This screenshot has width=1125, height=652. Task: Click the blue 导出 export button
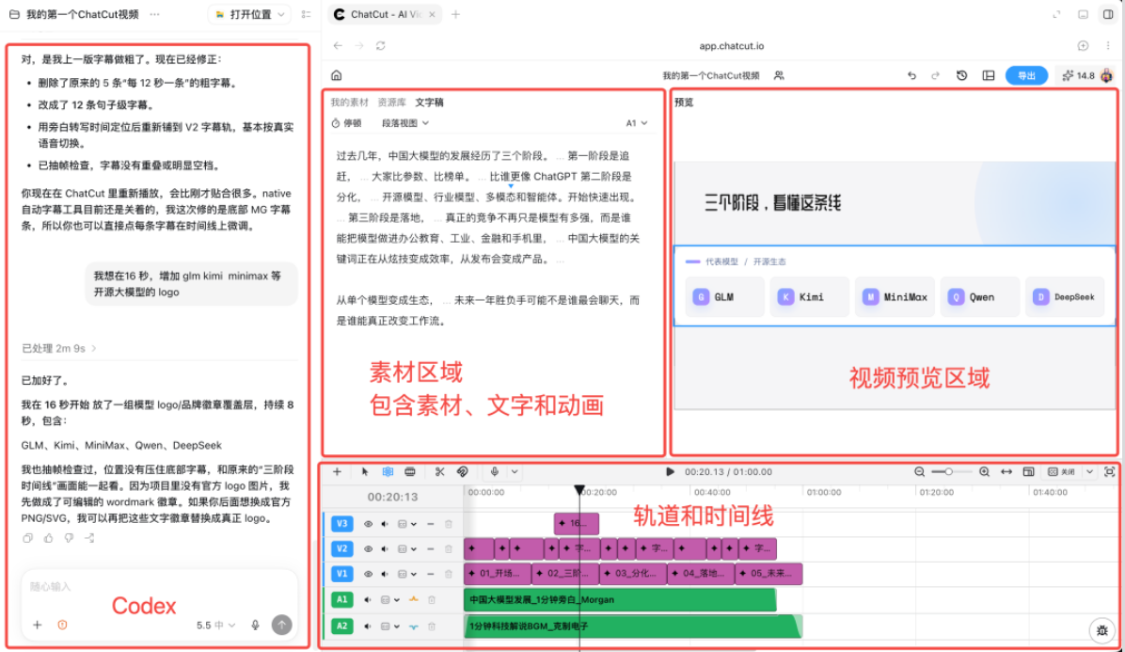[1027, 75]
